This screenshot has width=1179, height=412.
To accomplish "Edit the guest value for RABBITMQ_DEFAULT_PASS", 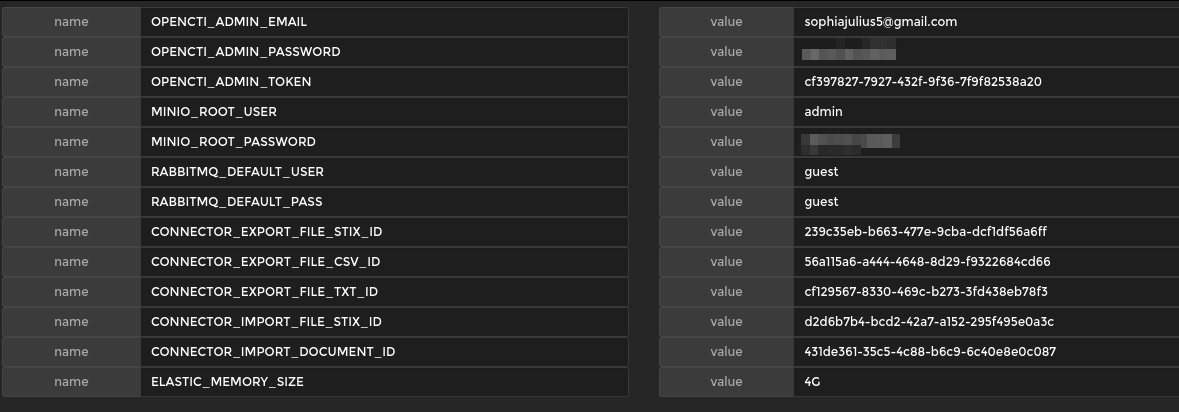I will [985, 202].
